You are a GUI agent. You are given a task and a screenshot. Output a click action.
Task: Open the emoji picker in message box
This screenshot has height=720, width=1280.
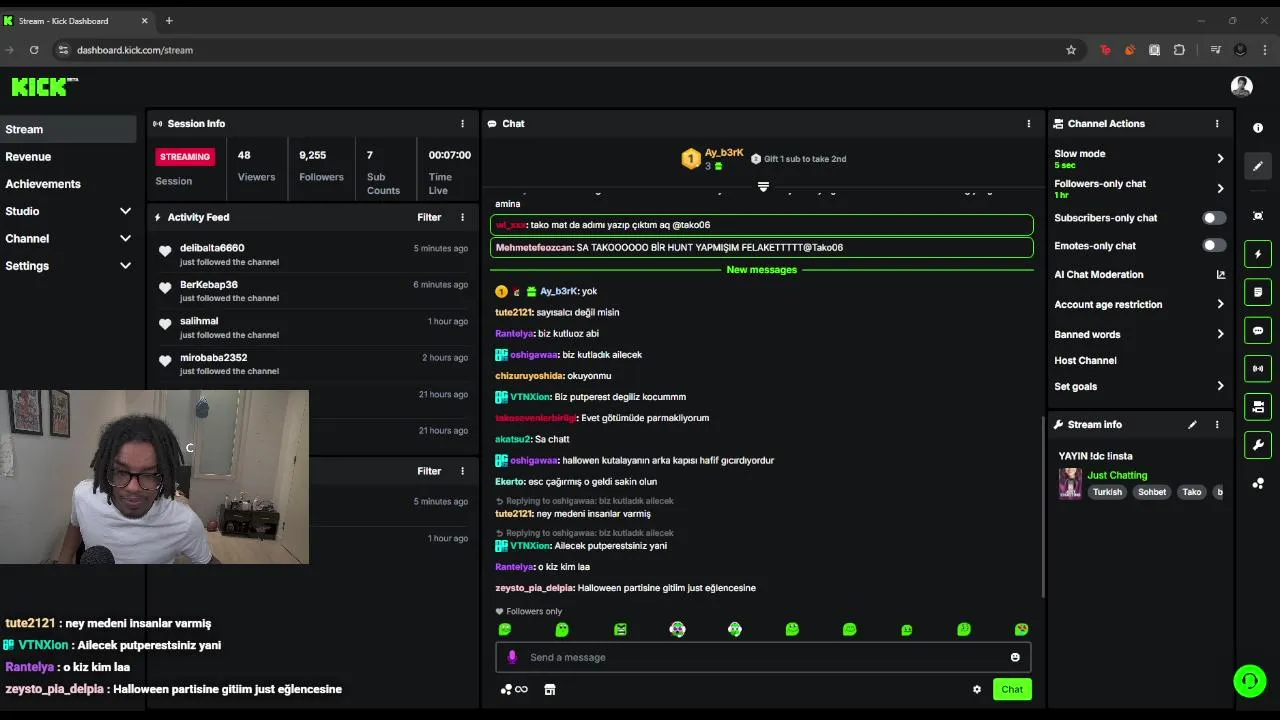[1015, 657]
